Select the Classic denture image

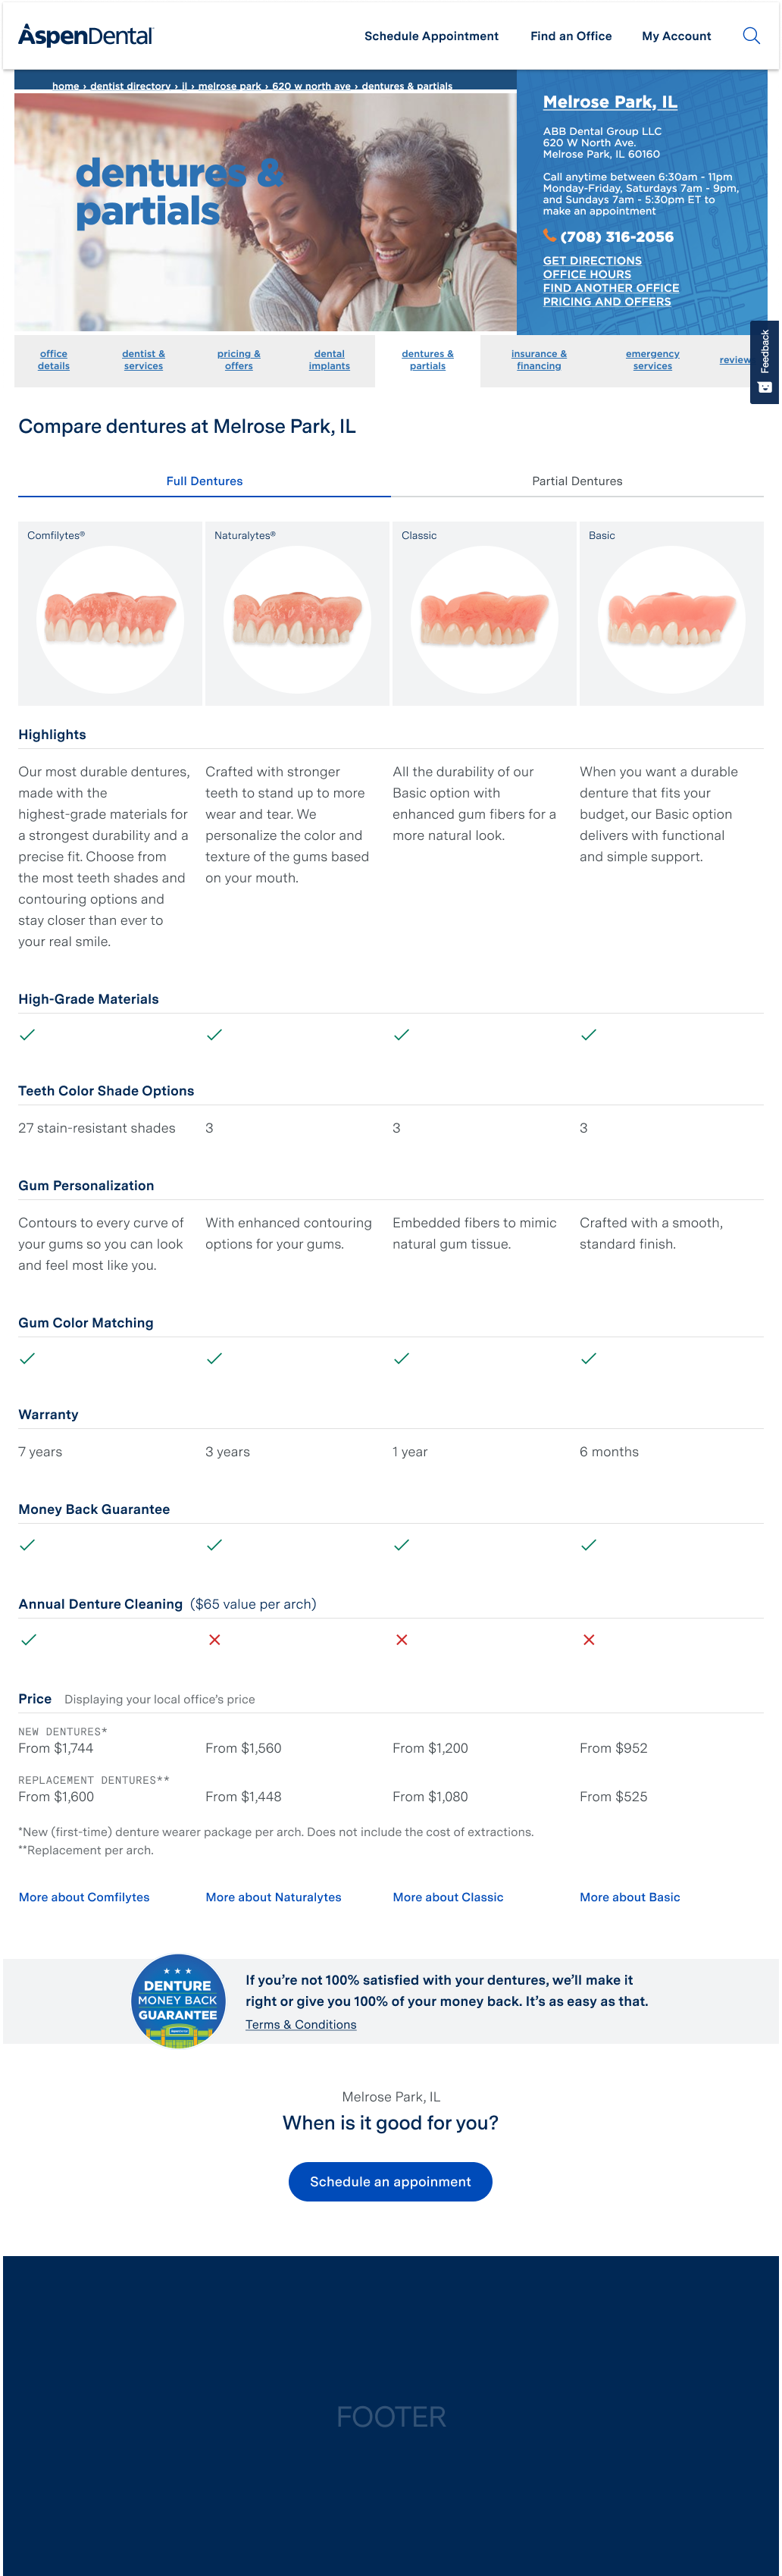pos(484,619)
